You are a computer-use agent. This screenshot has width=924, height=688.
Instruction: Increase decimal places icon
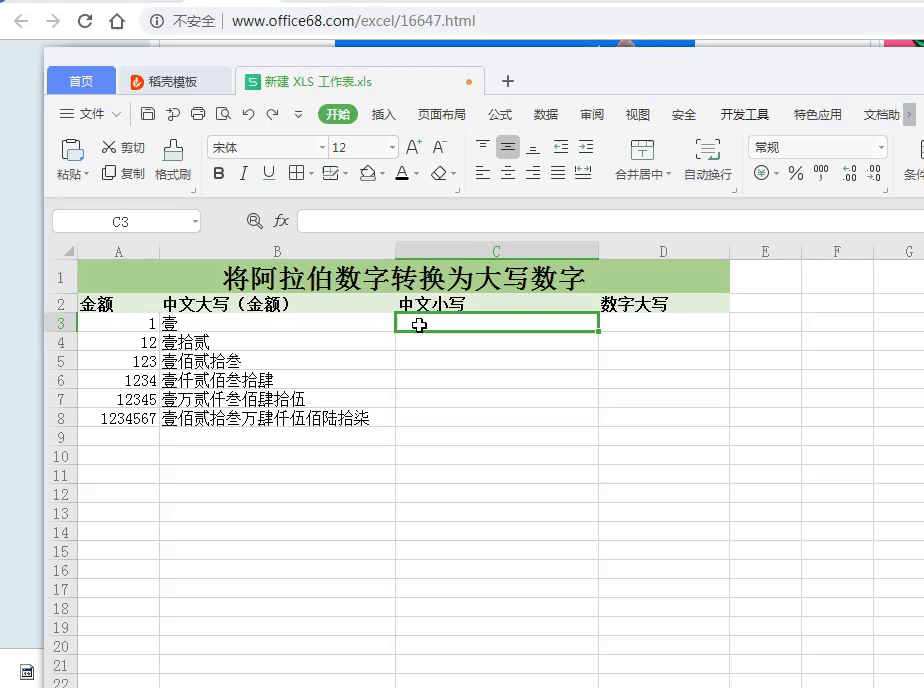(849, 173)
